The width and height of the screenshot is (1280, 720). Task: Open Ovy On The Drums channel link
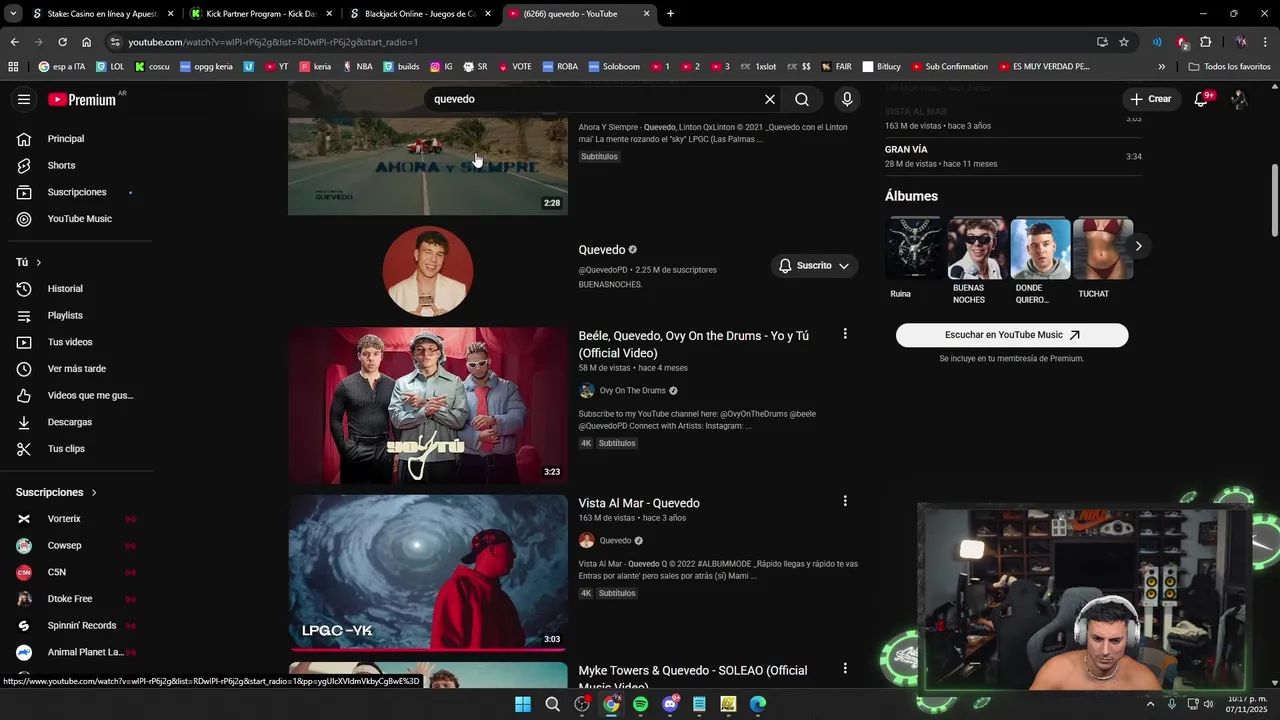(x=632, y=391)
